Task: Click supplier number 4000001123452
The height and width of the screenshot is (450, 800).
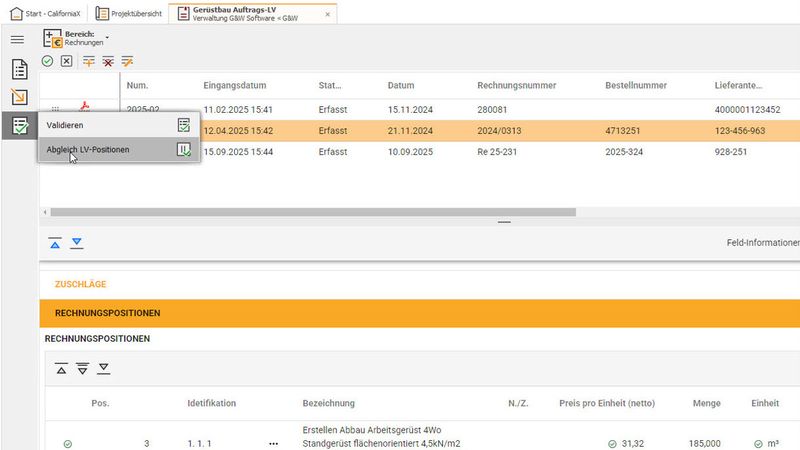Action: [x=747, y=110]
